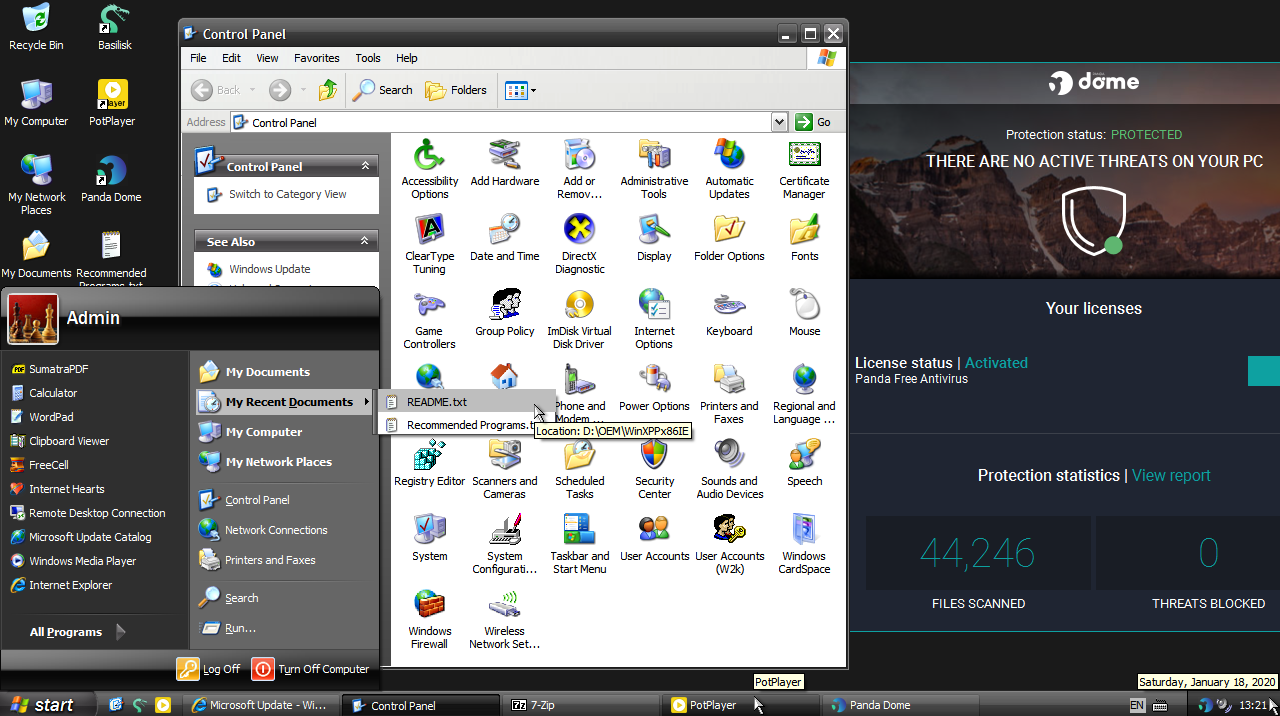Open System properties icon

430,538
